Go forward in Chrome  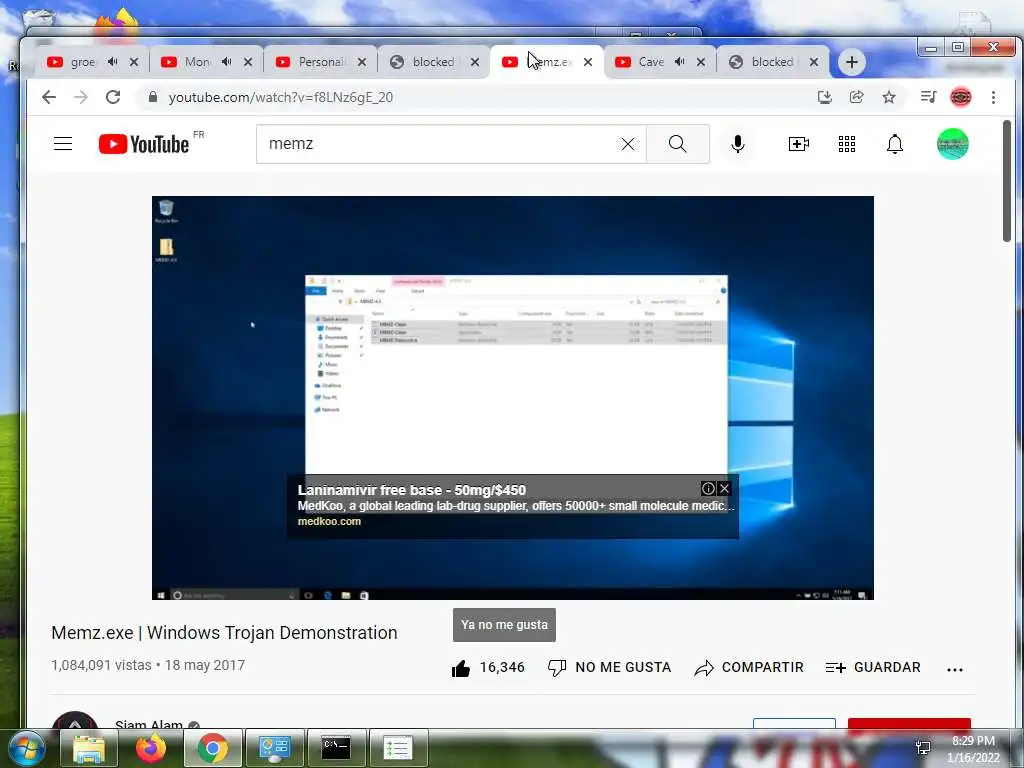pos(80,97)
